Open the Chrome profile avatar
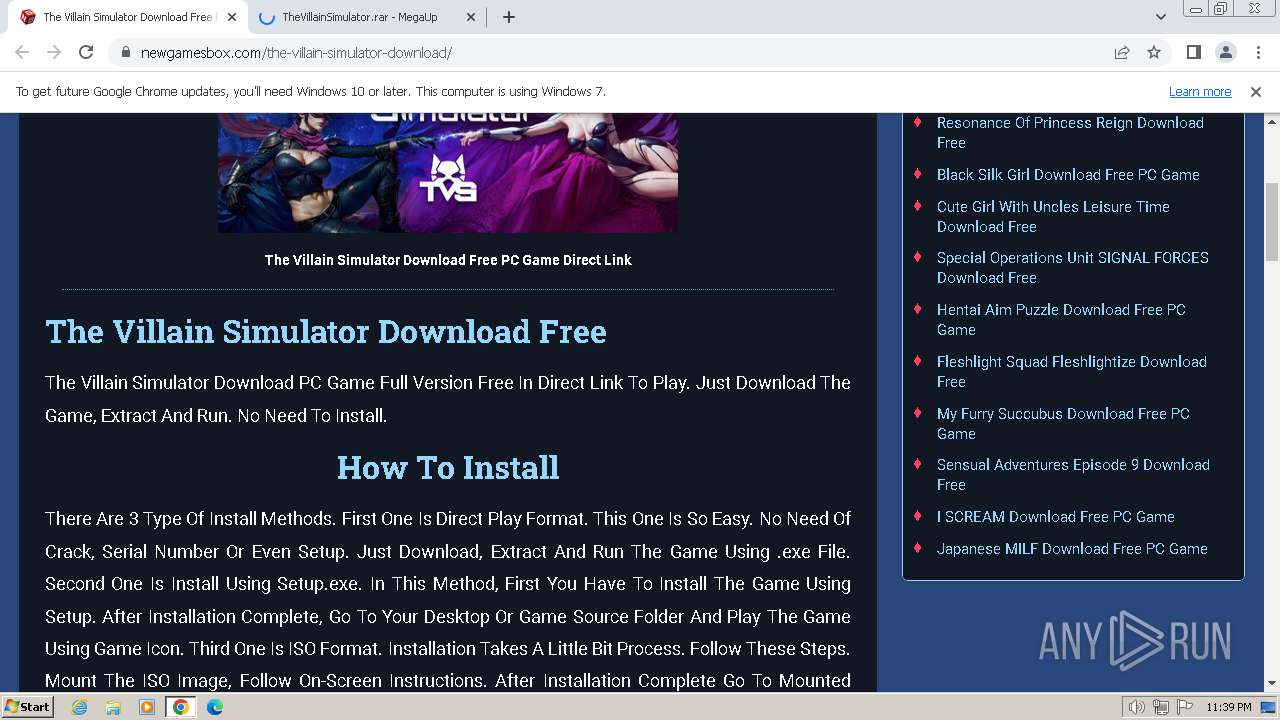The width and height of the screenshot is (1280, 720). pyautogui.click(x=1226, y=53)
